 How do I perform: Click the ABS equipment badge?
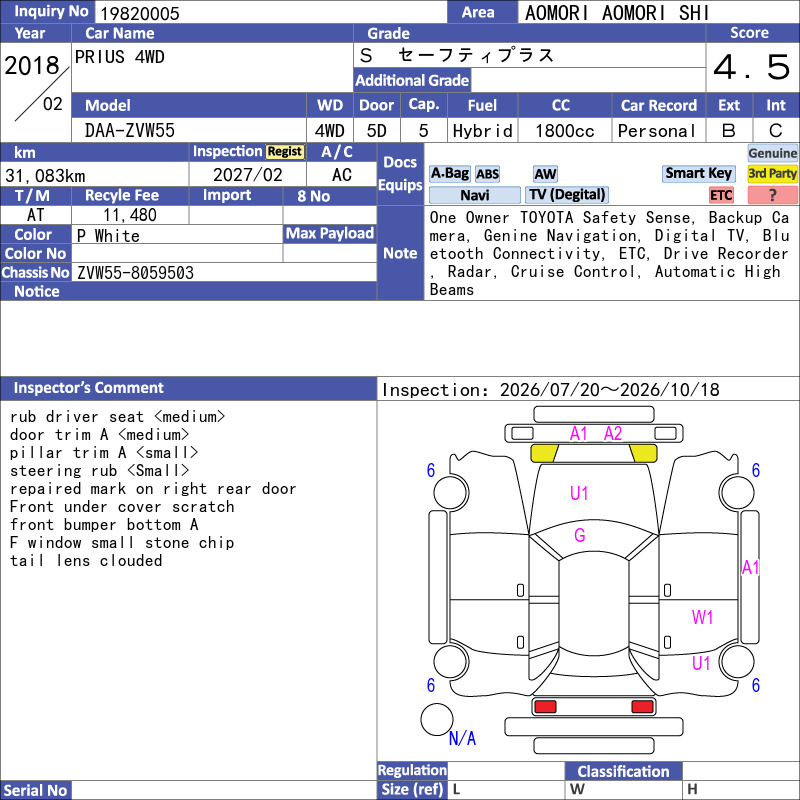[x=487, y=174]
